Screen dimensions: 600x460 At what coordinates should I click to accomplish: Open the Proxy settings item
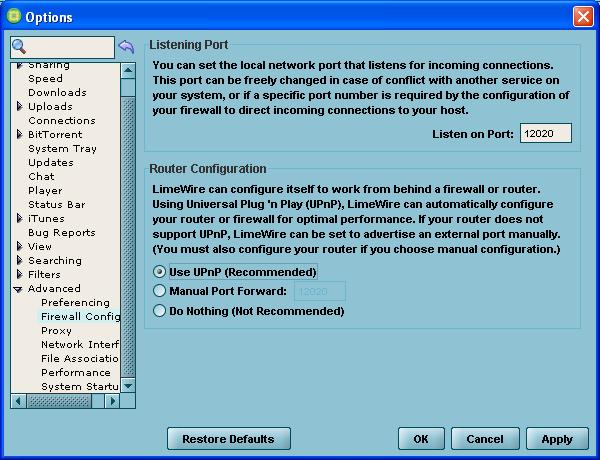[56, 330]
